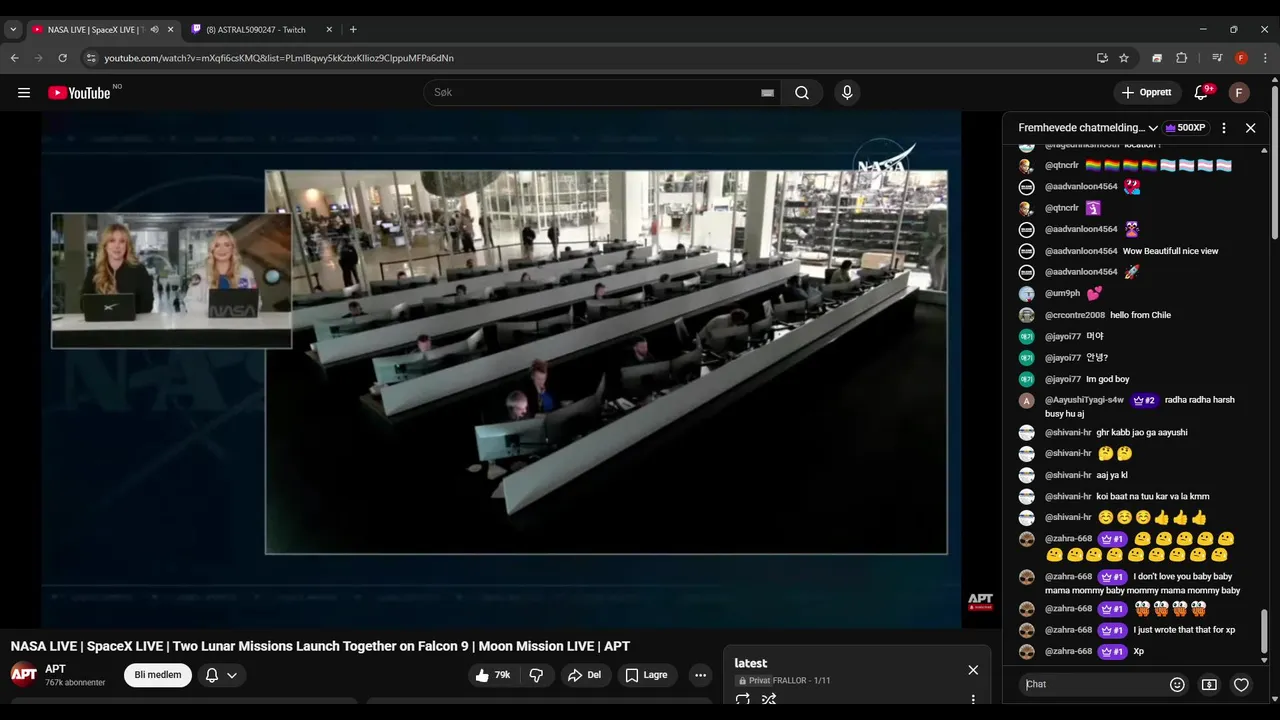Open chat options three-dot menu

pyautogui.click(x=1224, y=128)
